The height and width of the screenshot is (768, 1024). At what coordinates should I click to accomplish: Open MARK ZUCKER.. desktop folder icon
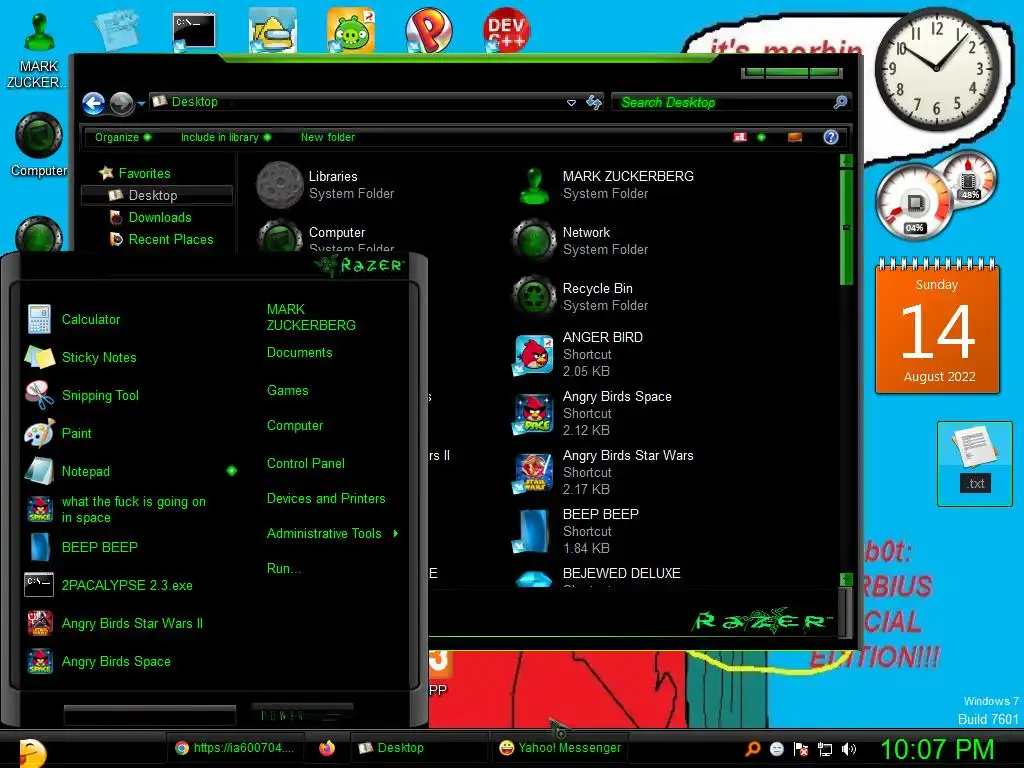pos(39,51)
